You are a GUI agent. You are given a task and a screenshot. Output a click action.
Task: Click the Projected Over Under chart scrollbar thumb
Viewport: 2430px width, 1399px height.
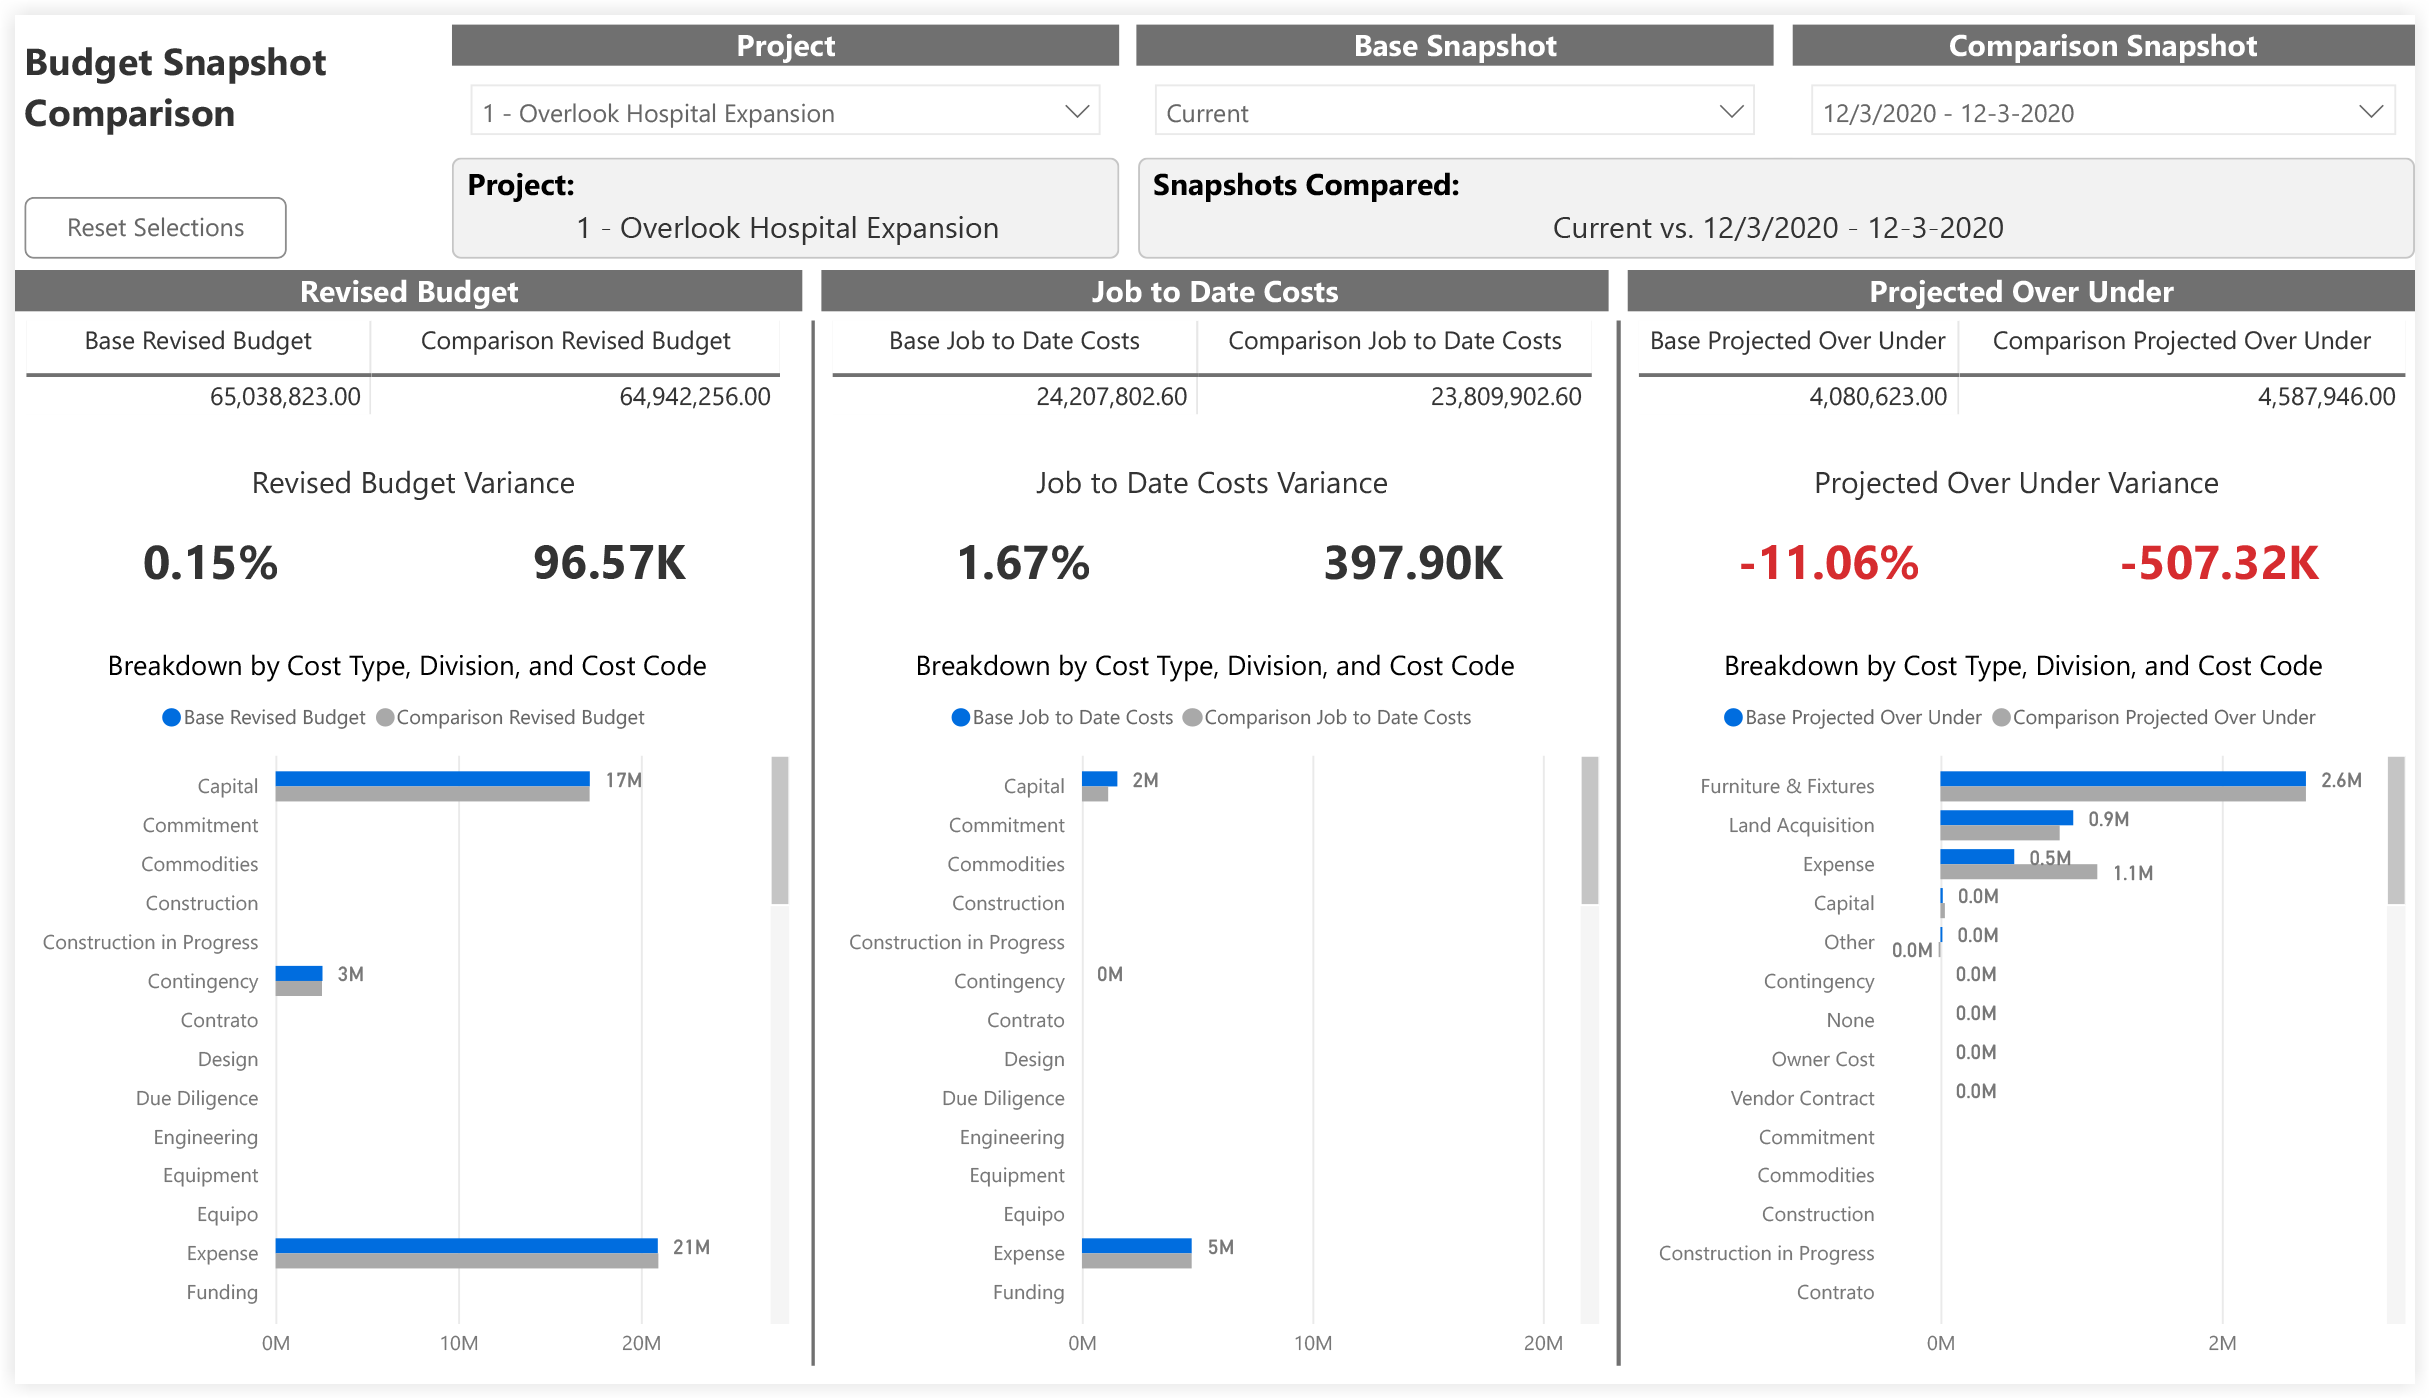click(2396, 830)
